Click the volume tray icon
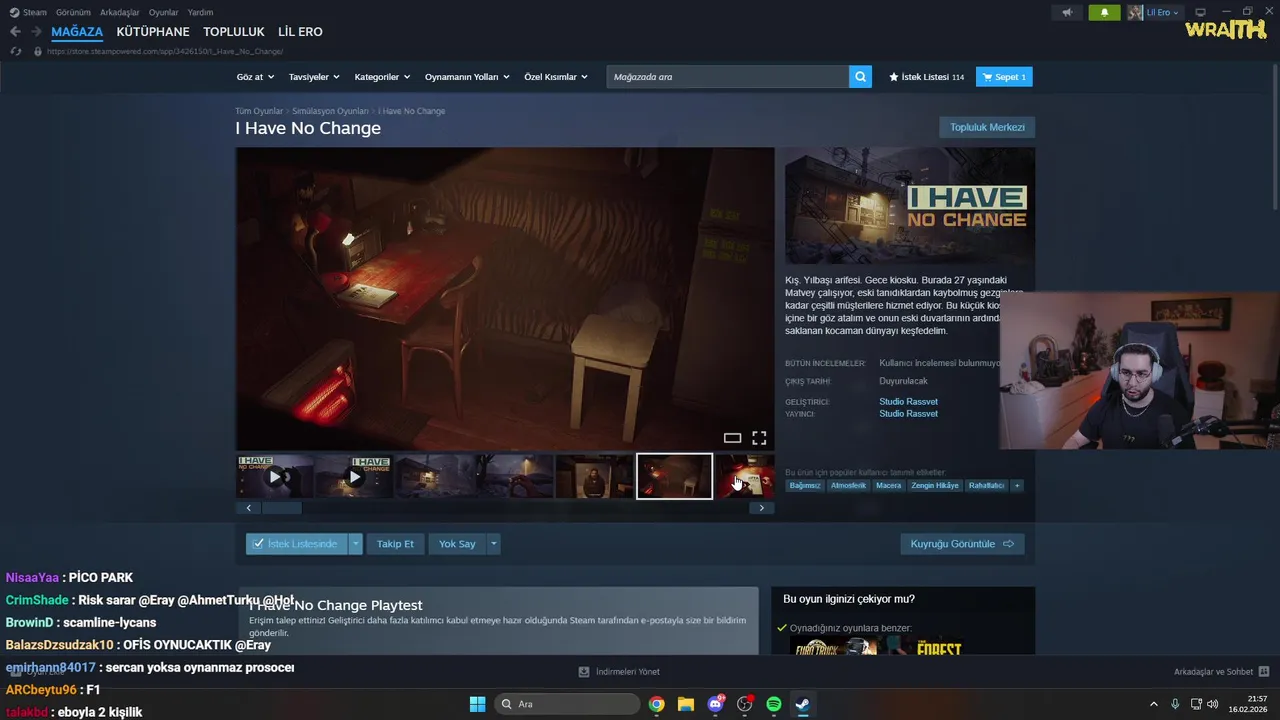Image resolution: width=1280 pixels, height=720 pixels. click(x=1213, y=704)
